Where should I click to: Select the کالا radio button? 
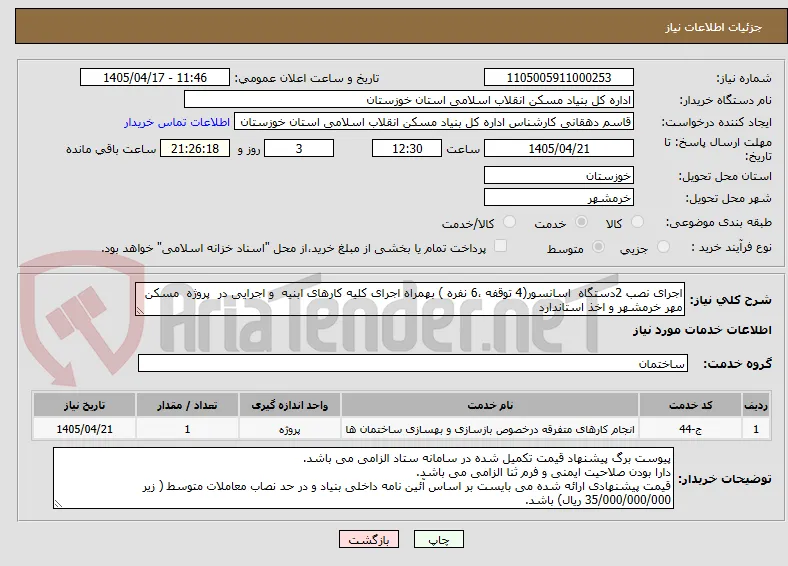(x=637, y=222)
